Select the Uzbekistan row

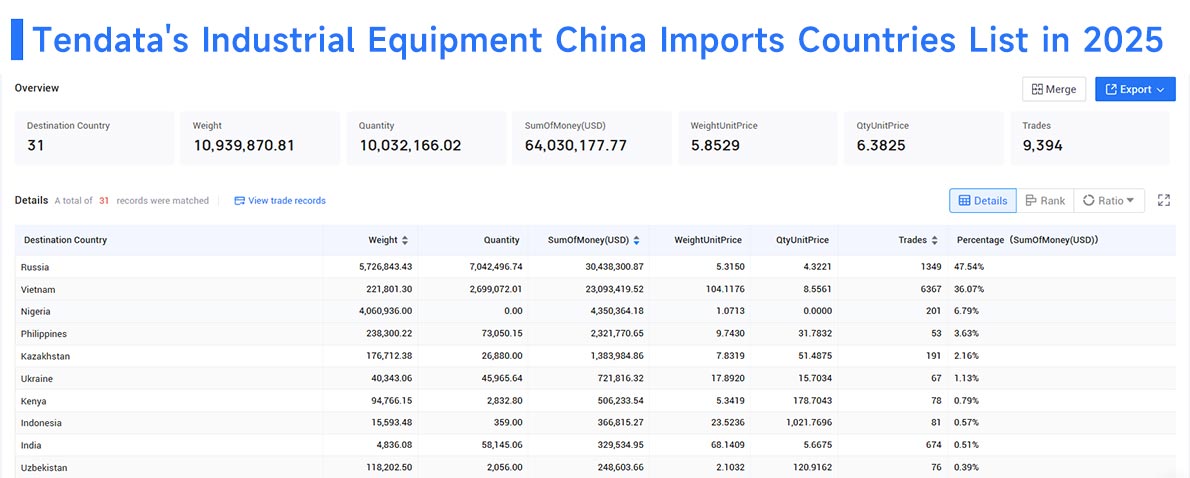[x=595, y=467]
